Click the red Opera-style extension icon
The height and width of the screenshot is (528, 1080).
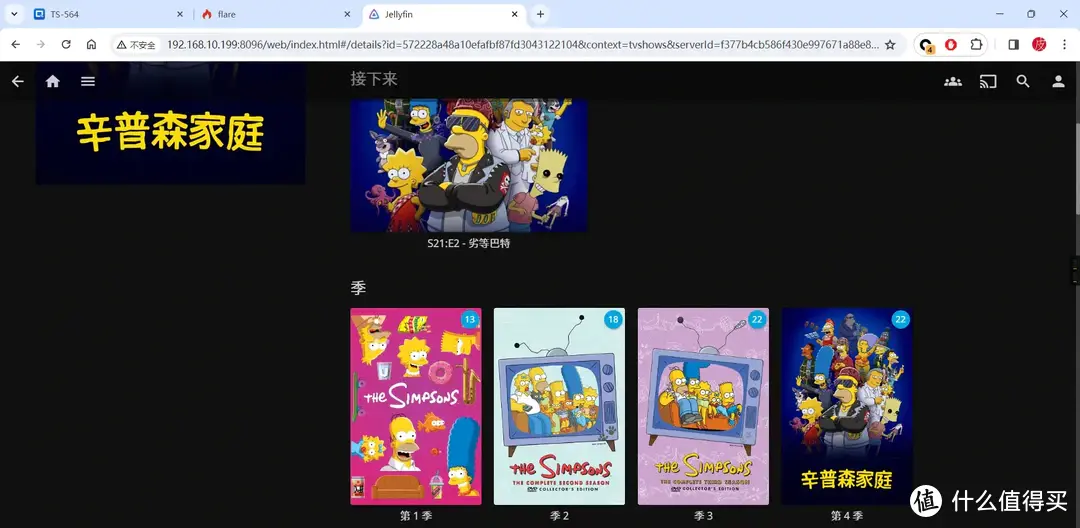click(x=951, y=45)
